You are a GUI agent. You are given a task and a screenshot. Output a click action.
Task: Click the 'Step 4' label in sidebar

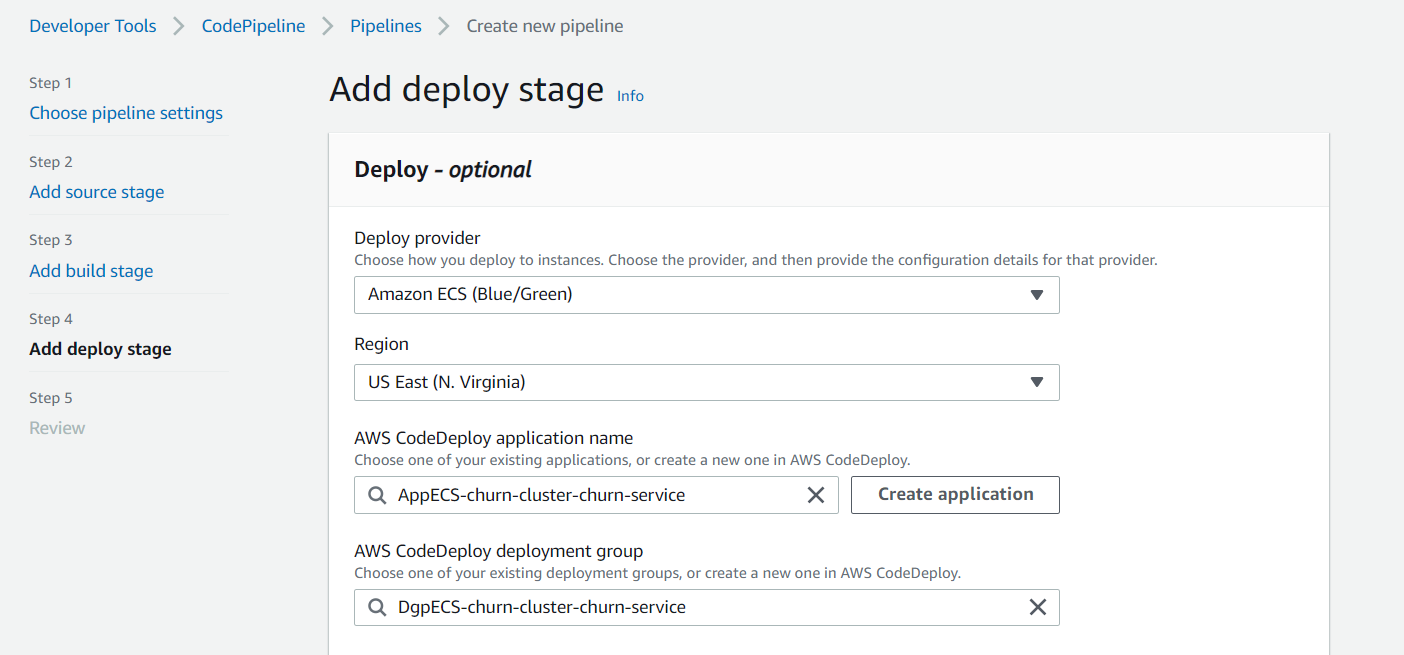[x=51, y=319]
